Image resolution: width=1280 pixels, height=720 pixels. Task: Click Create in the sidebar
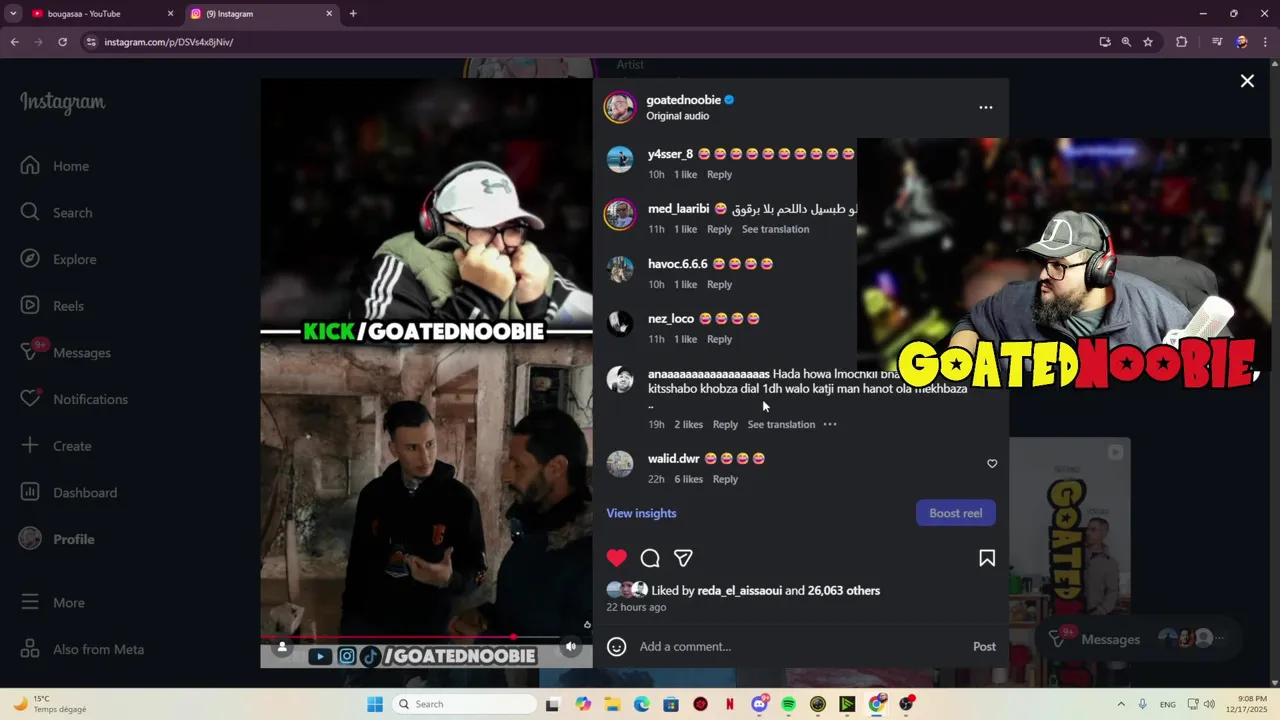[56, 446]
